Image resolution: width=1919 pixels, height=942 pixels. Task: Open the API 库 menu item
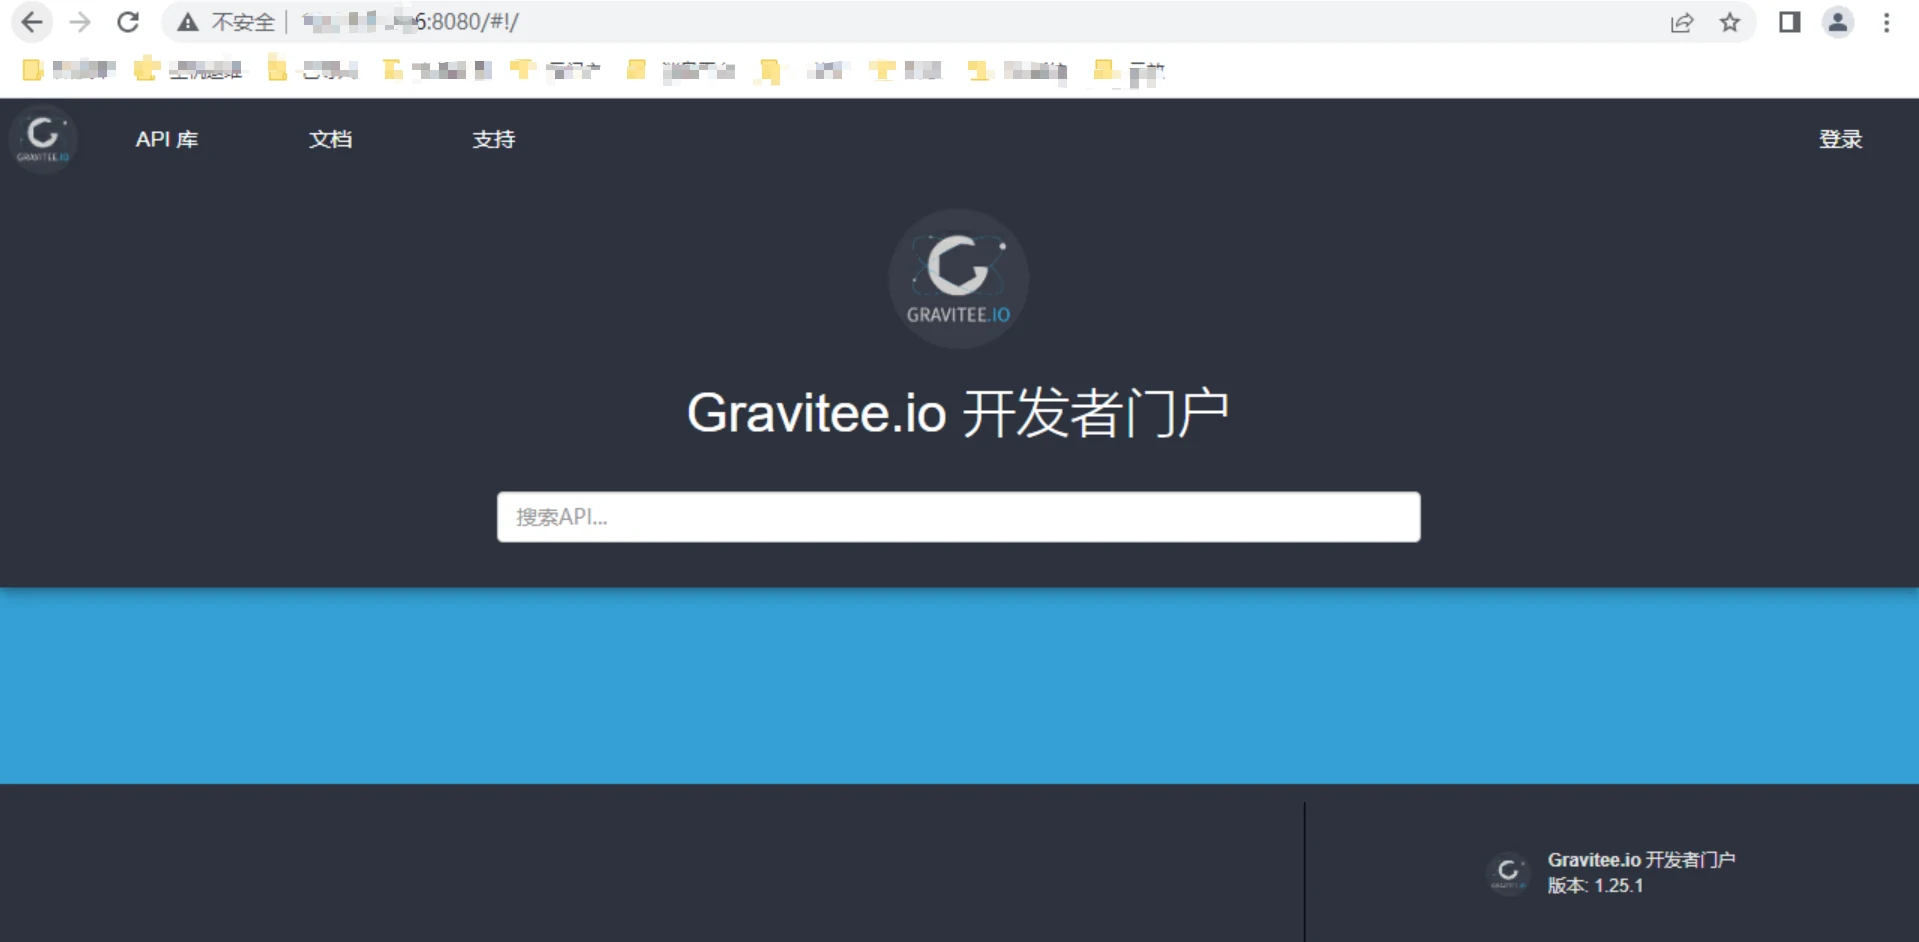pyautogui.click(x=167, y=139)
